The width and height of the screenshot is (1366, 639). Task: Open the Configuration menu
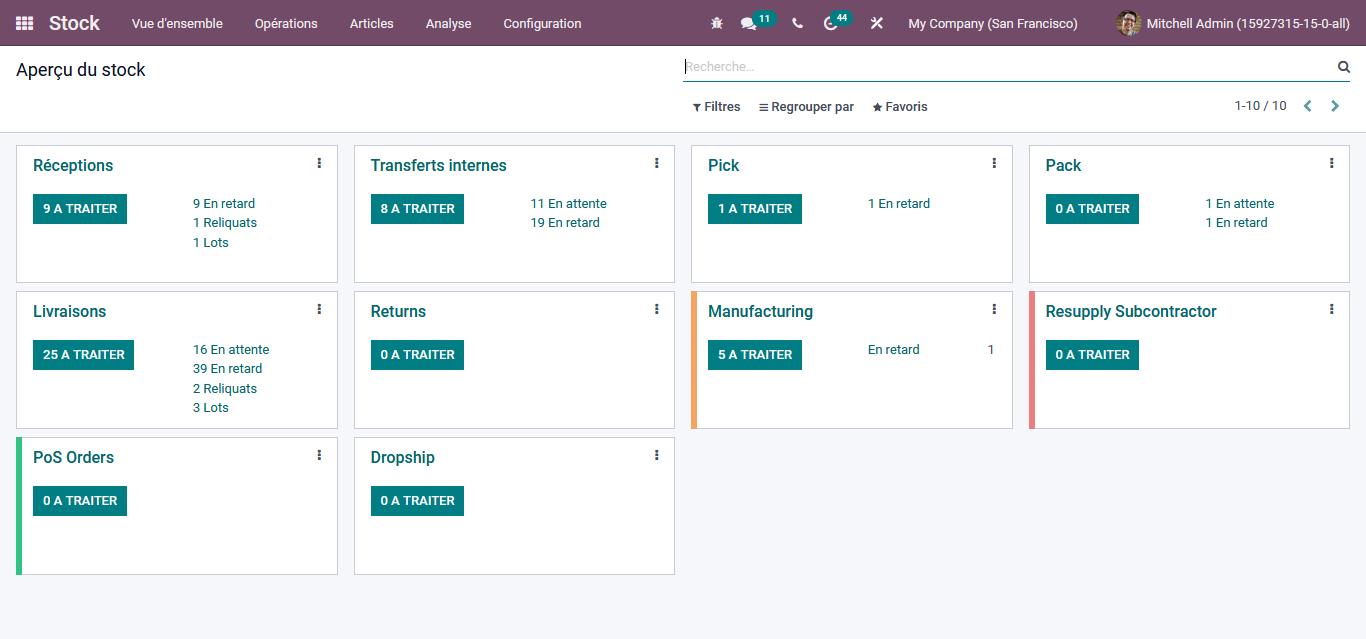click(542, 23)
